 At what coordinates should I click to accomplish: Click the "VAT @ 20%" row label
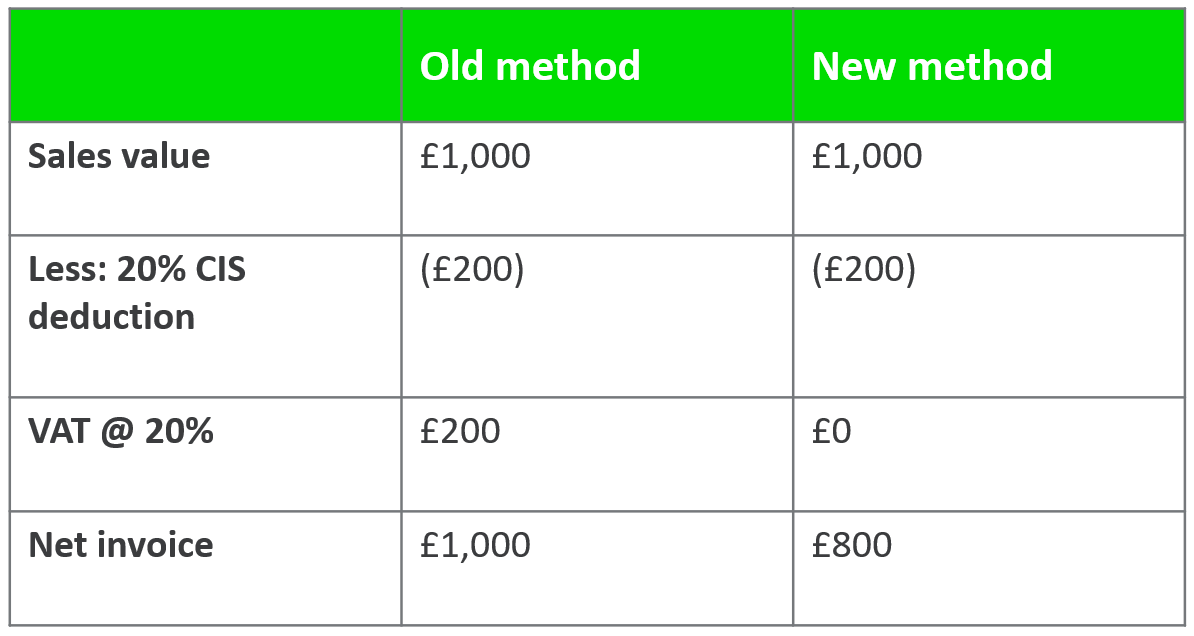(121, 432)
